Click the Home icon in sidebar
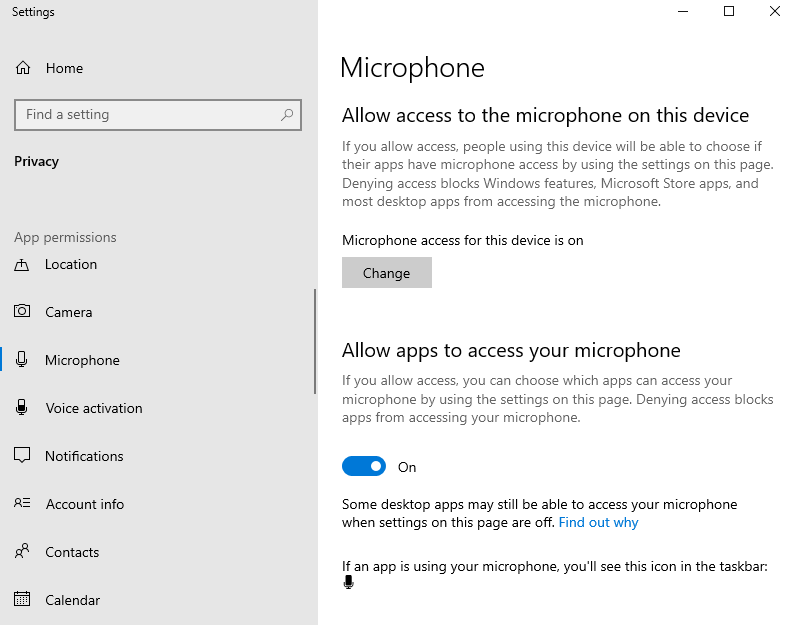The image size is (795, 625). click(22, 68)
